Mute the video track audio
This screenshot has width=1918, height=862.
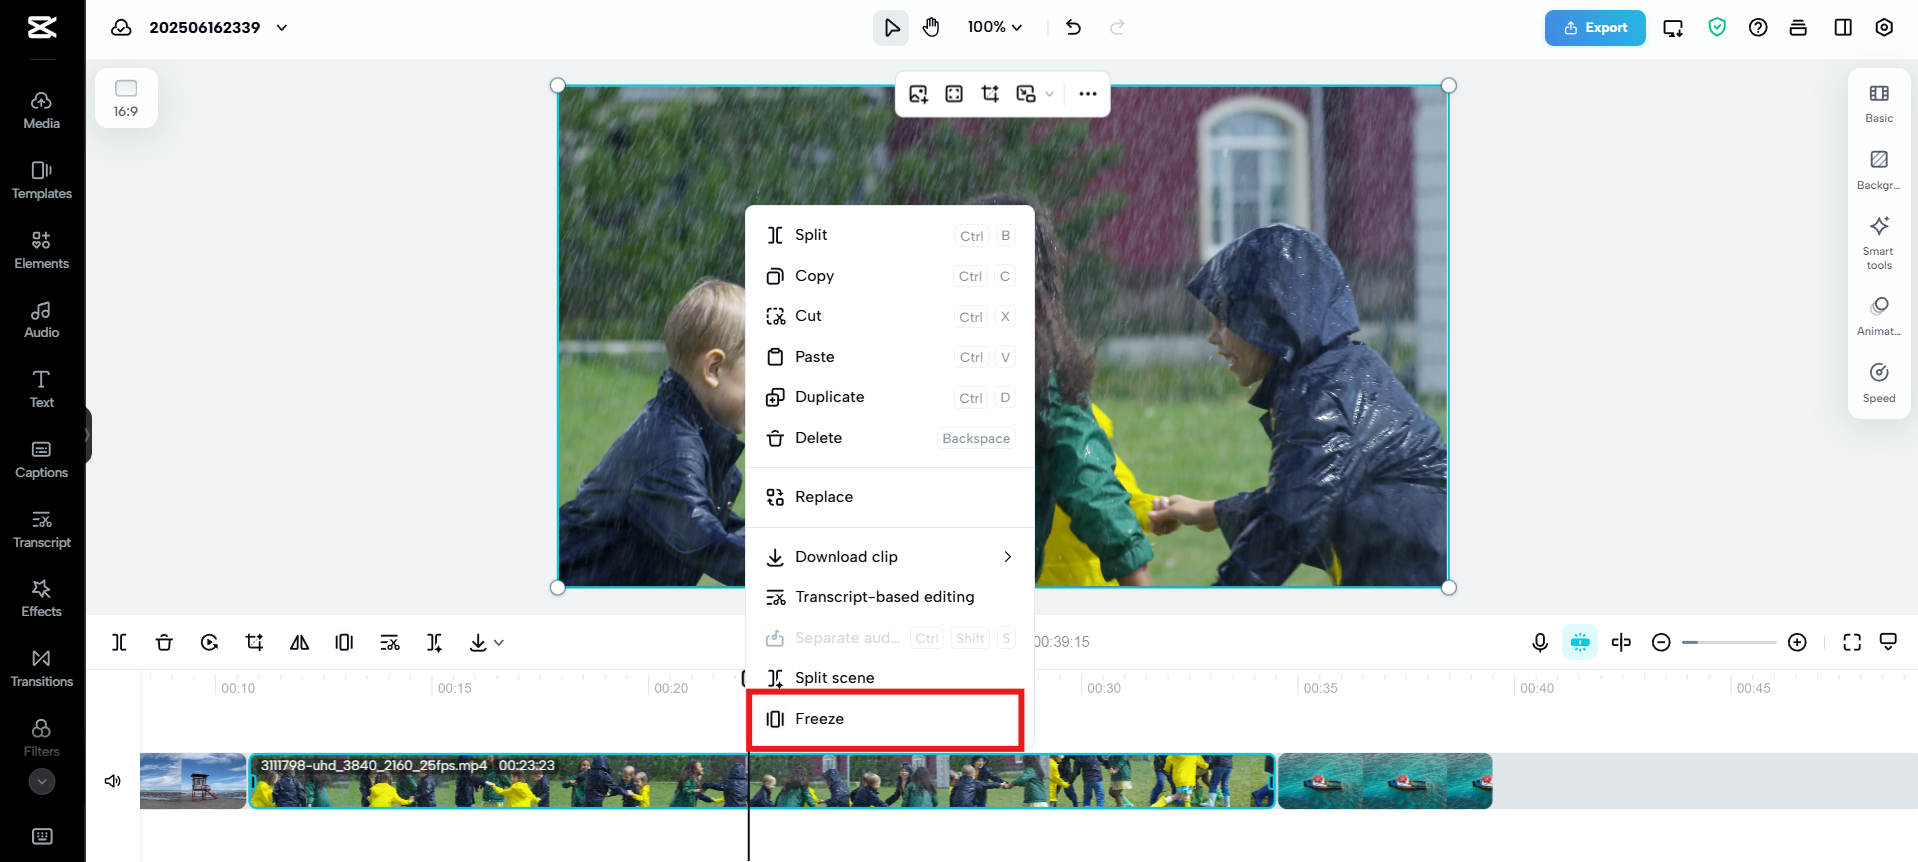(113, 780)
